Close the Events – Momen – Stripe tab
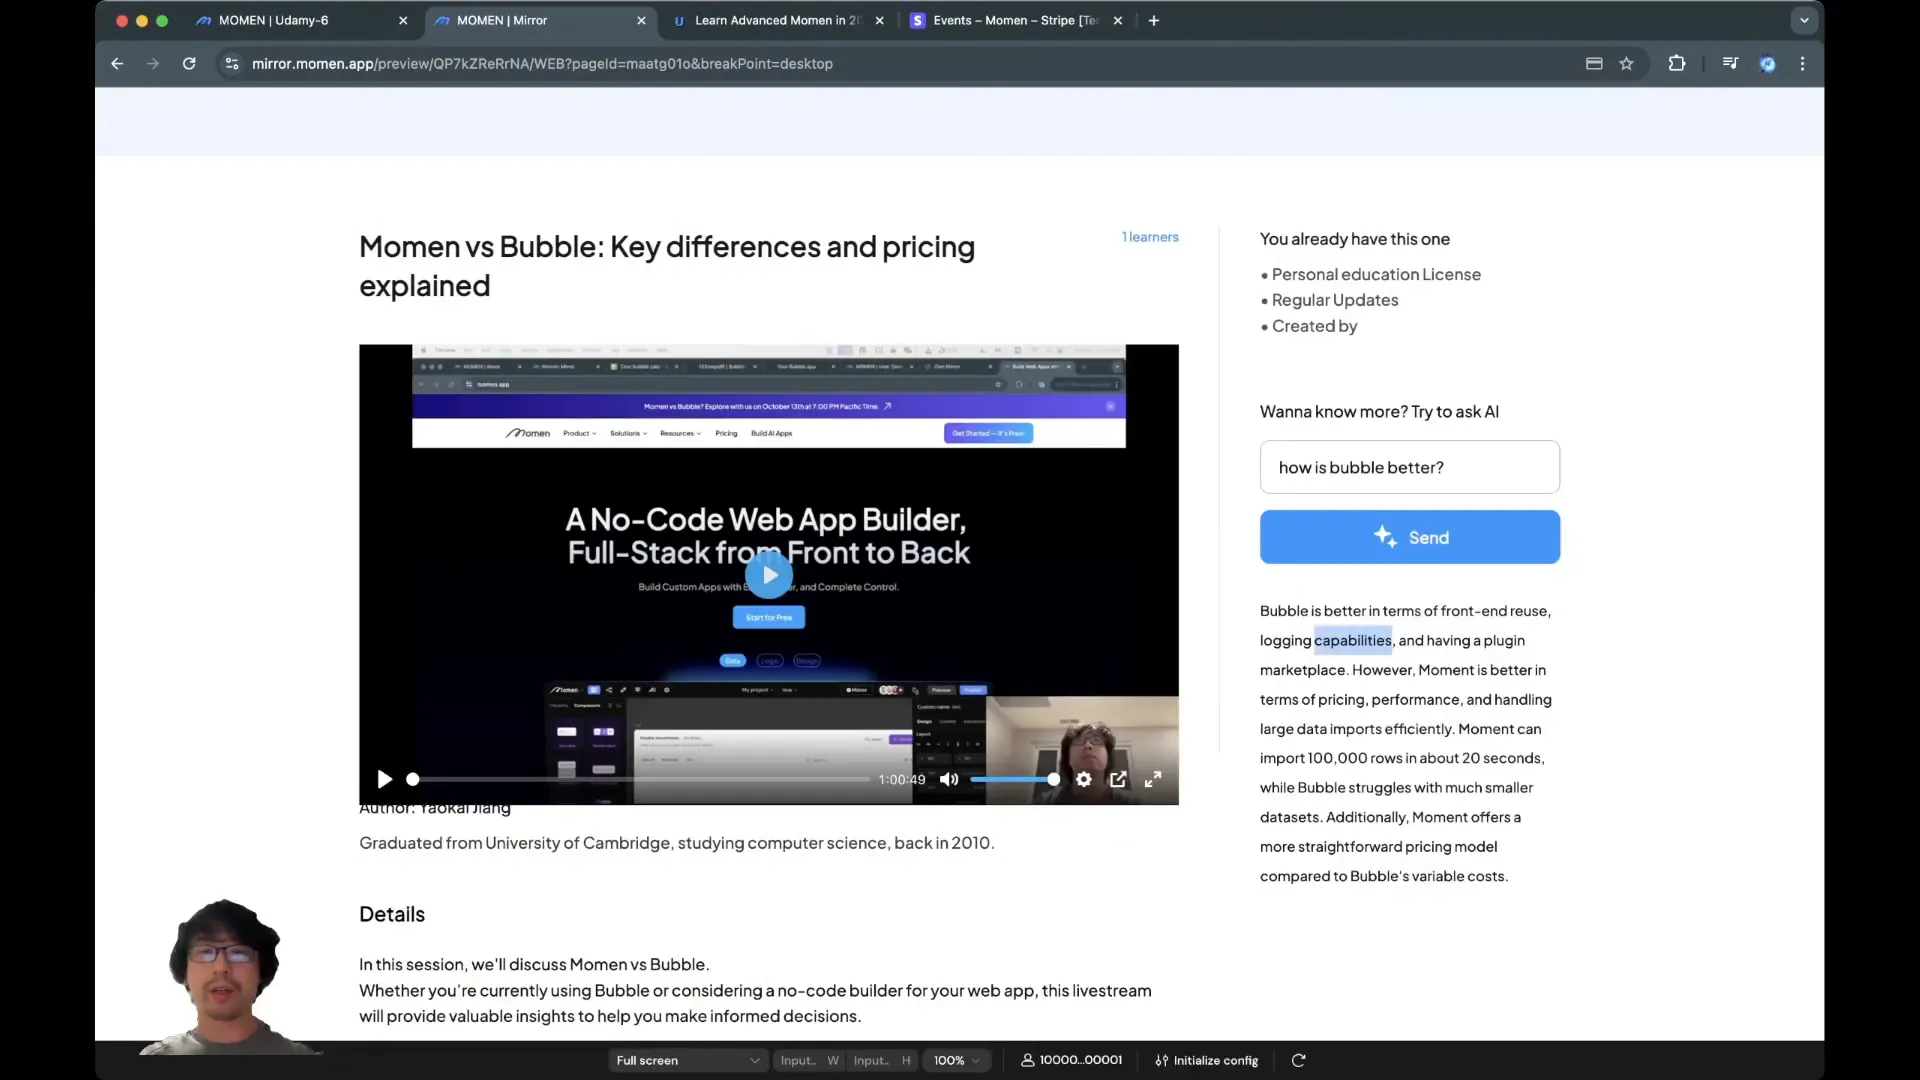The width and height of the screenshot is (1920, 1080). pyautogui.click(x=1118, y=20)
